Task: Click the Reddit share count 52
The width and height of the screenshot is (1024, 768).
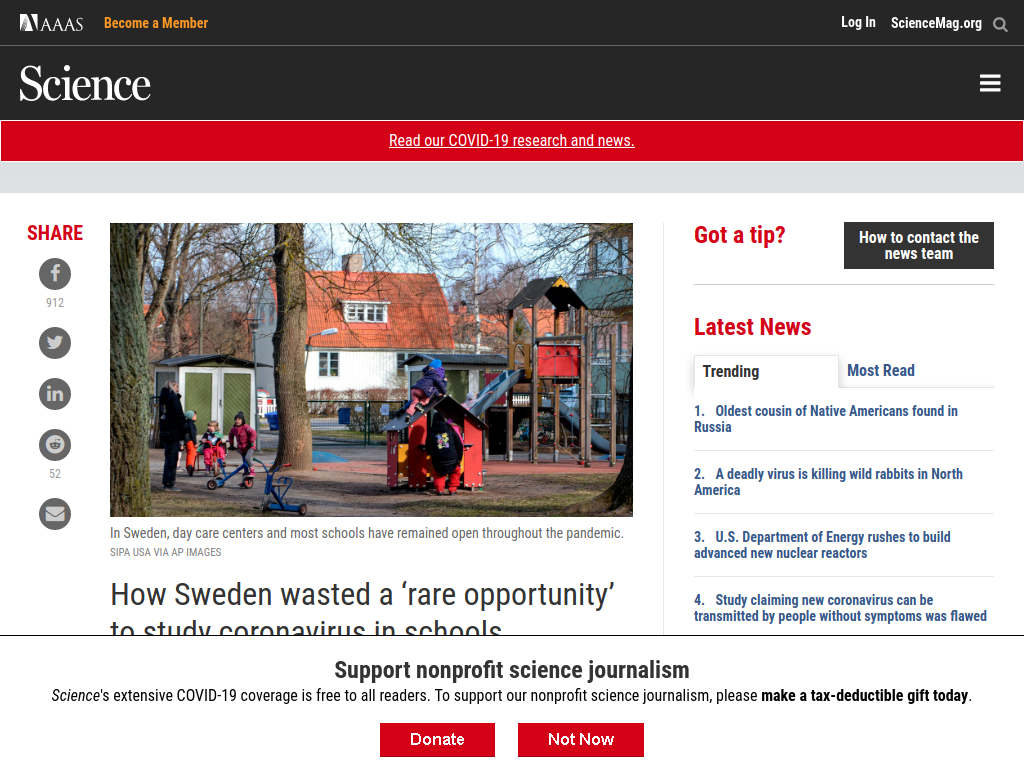Action: coord(55,474)
